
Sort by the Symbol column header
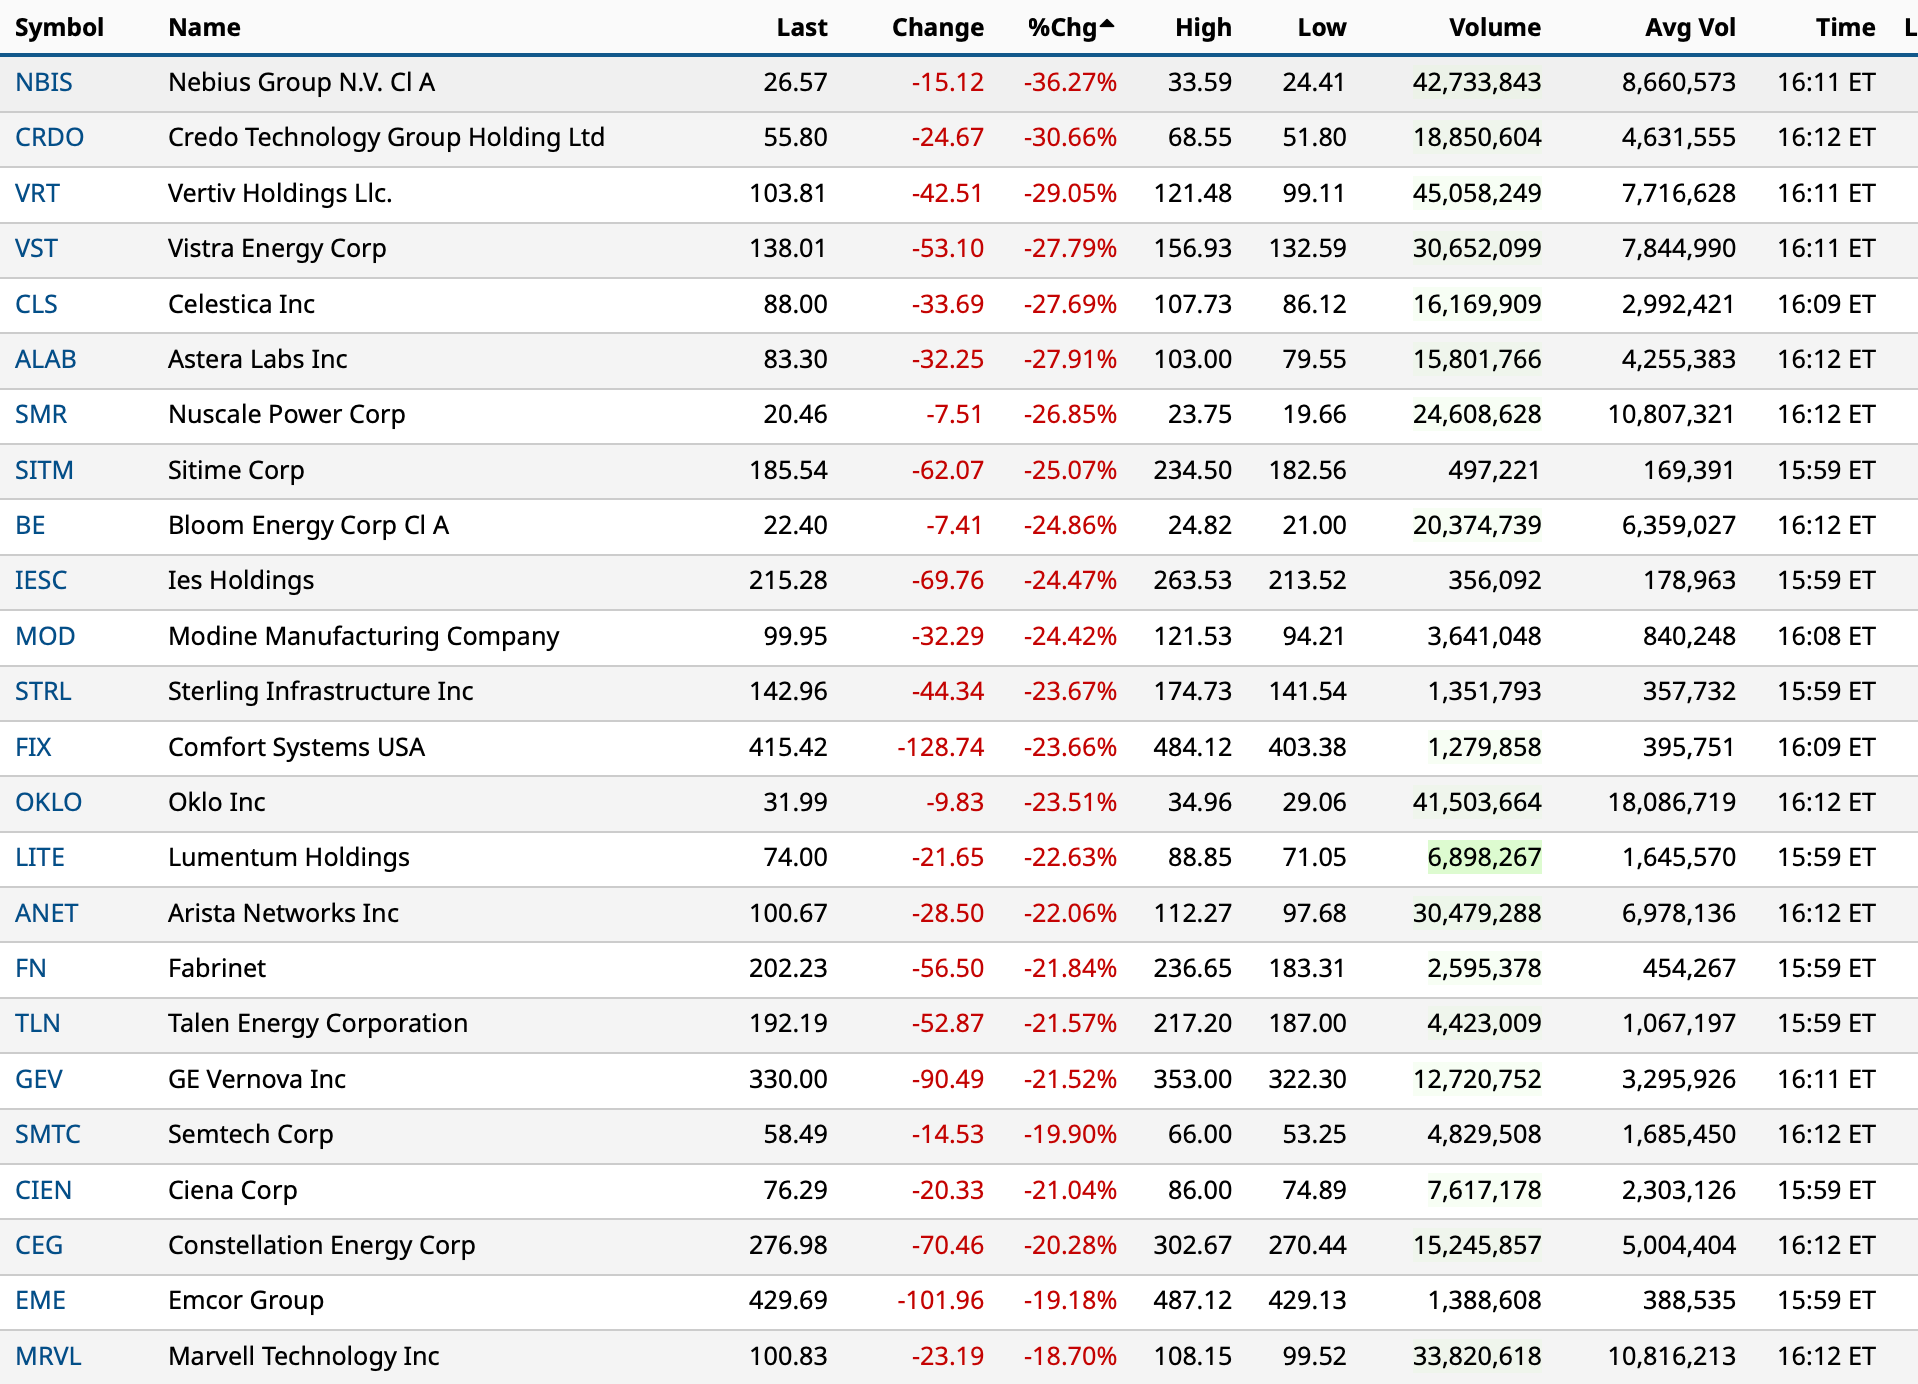[x=59, y=27]
